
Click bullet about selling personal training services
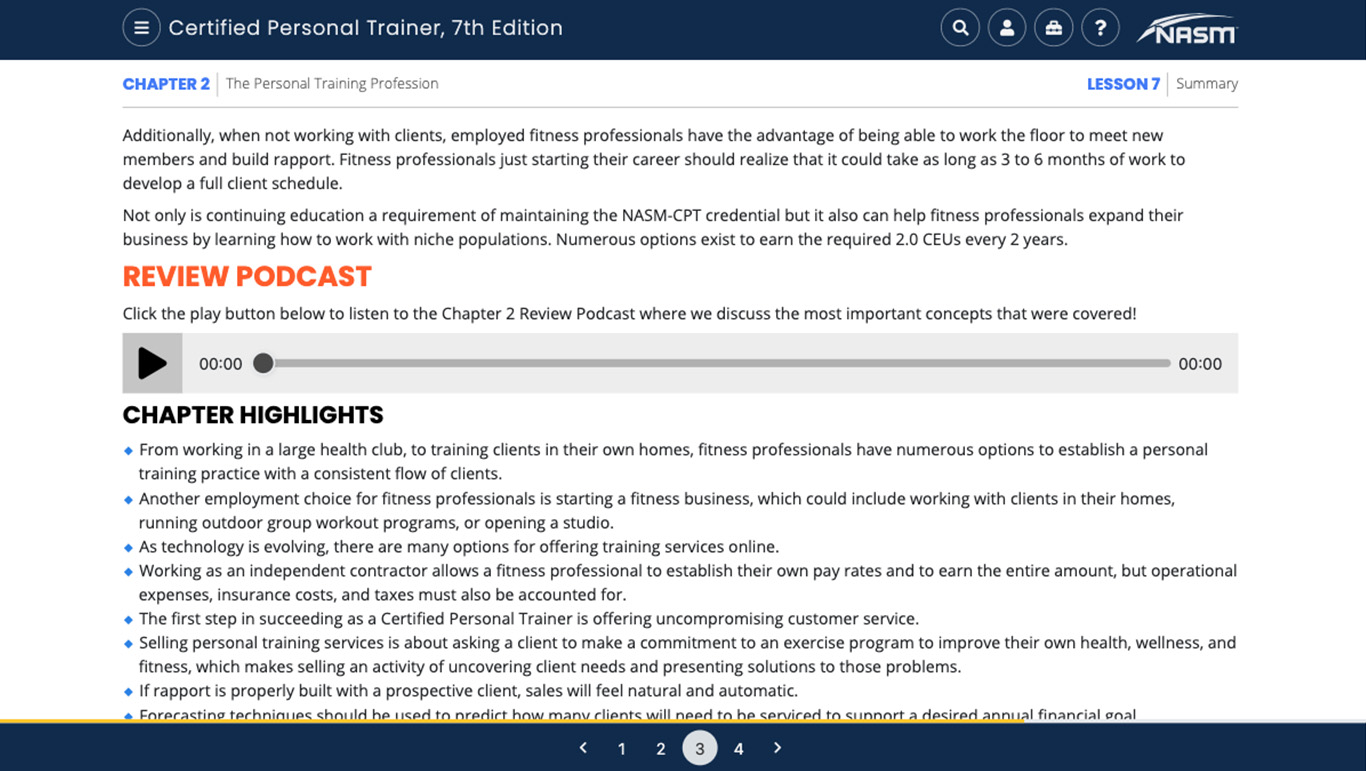click(x=688, y=655)
